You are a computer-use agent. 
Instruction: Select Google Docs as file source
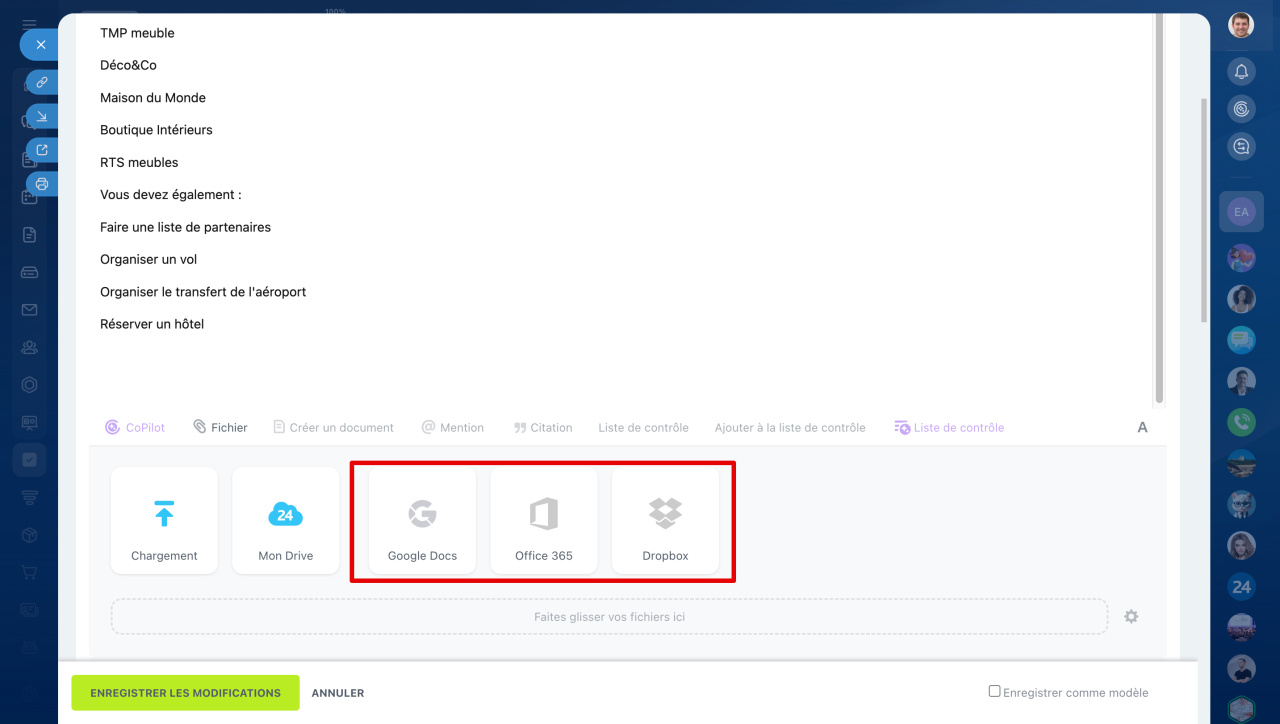click(422, 520)
